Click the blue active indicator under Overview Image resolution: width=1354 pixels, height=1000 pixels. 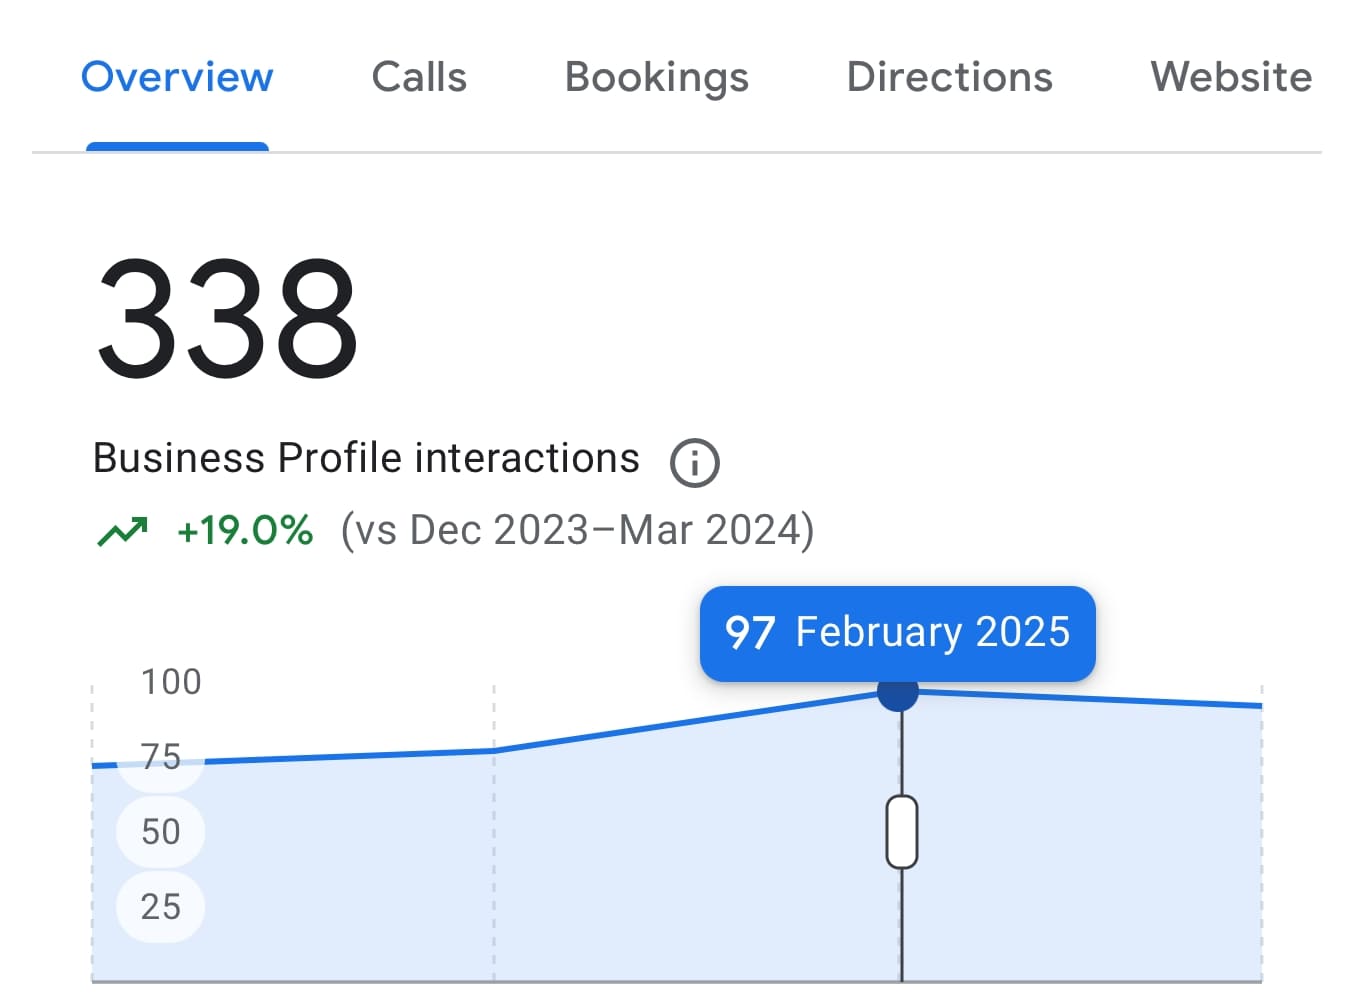(177, 147)
